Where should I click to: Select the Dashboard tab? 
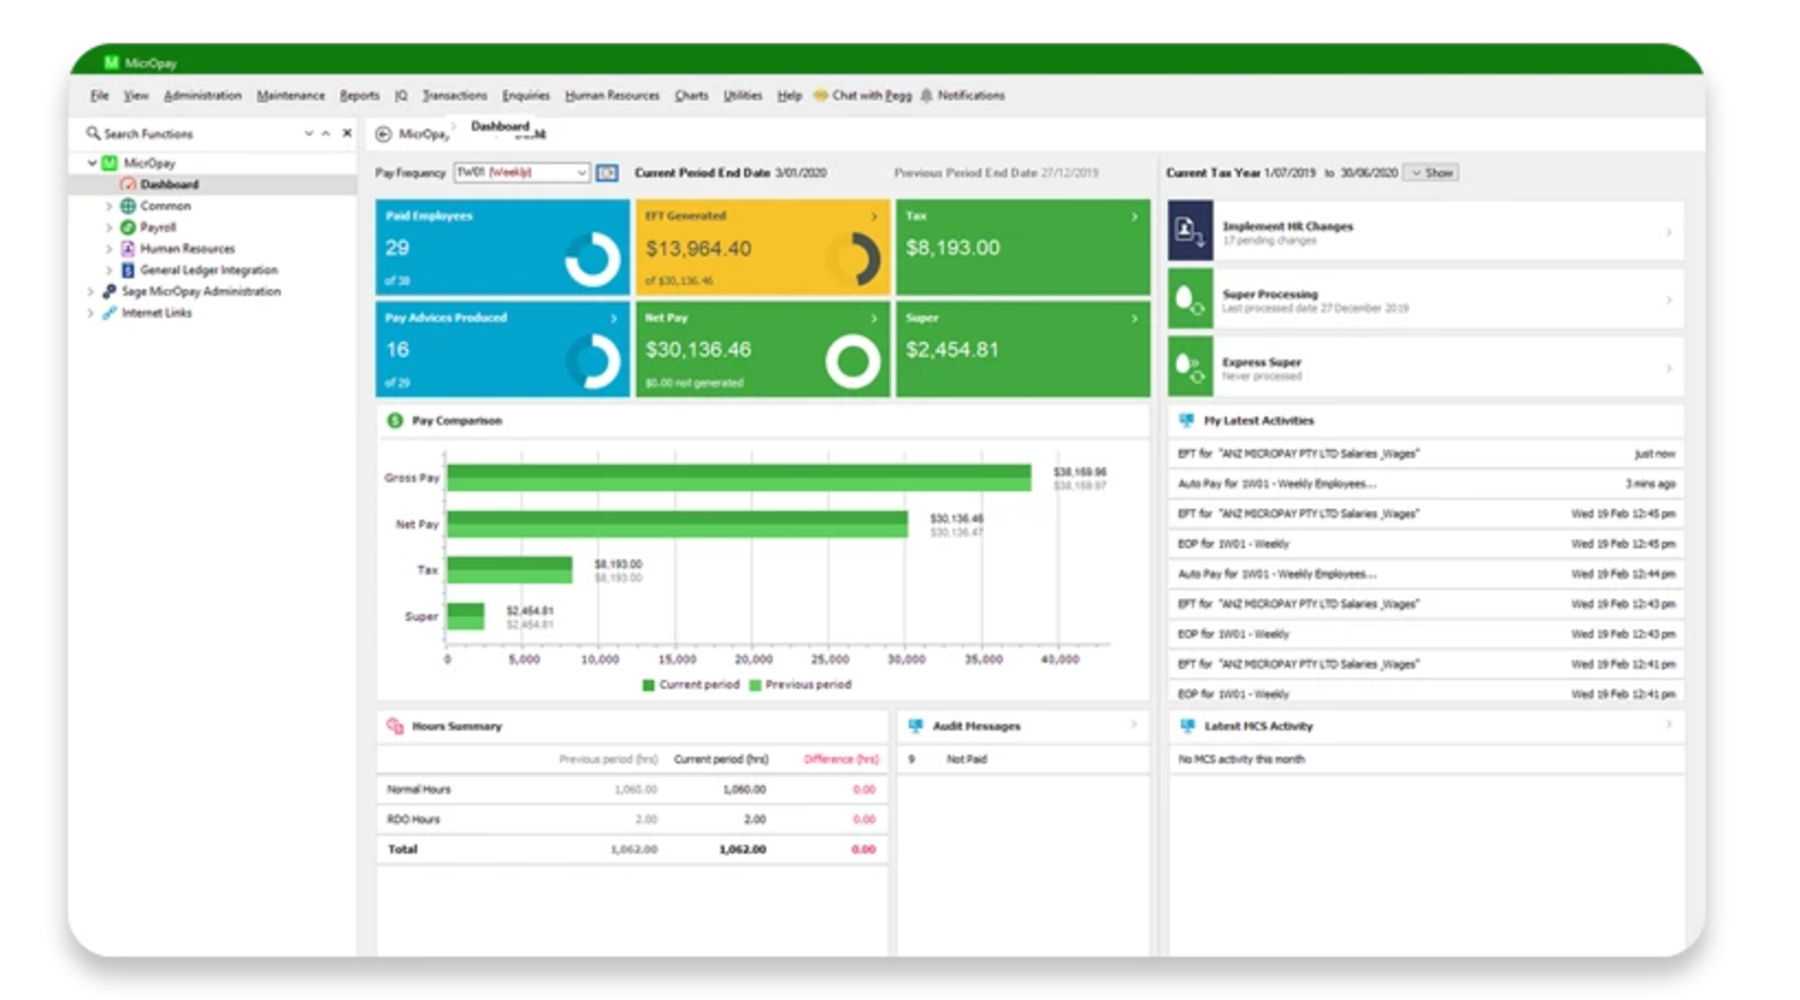(x=500, y=126)
